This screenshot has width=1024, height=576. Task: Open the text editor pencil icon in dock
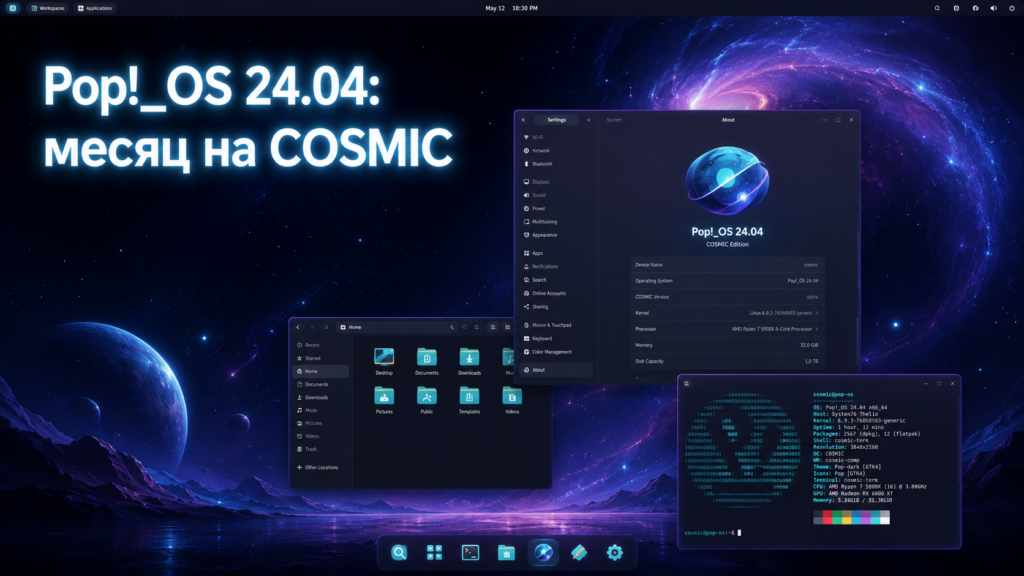[579, 552]
